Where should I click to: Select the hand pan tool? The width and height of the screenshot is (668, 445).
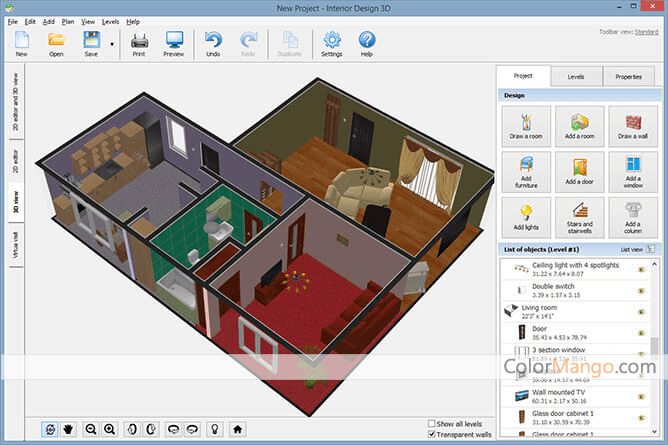pyautogui.click(x=69, y=429)
